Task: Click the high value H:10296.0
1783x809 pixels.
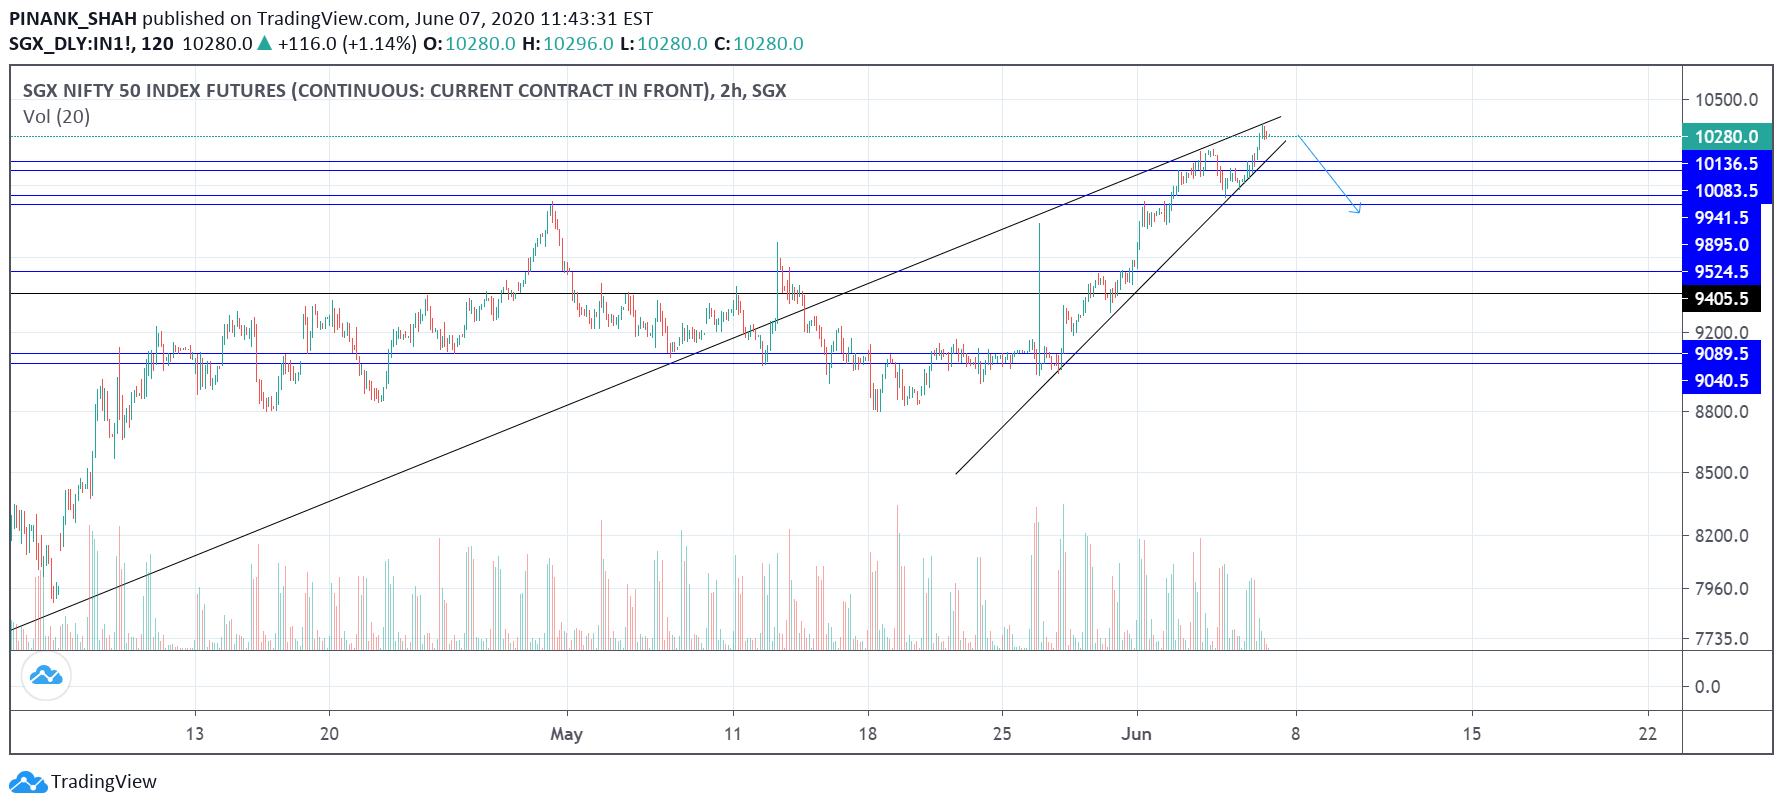Action: point(568,44)
